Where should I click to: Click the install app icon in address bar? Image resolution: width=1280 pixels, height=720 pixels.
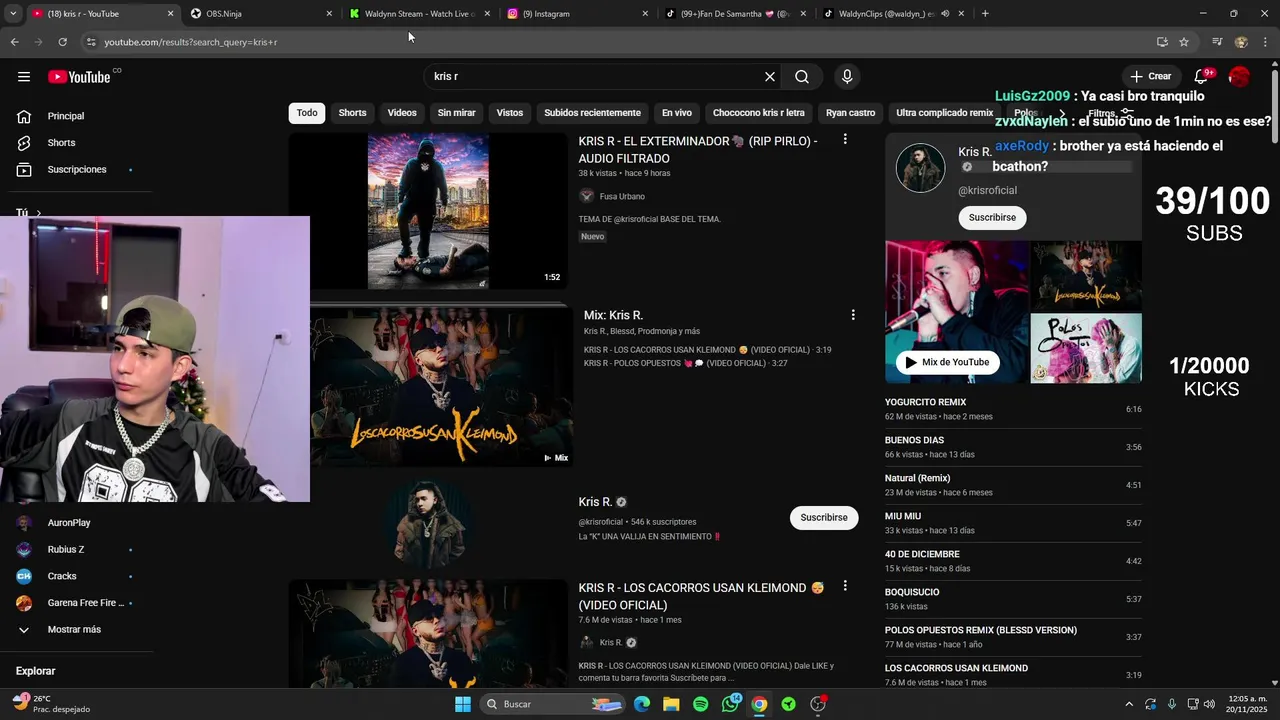(1162, 42)
